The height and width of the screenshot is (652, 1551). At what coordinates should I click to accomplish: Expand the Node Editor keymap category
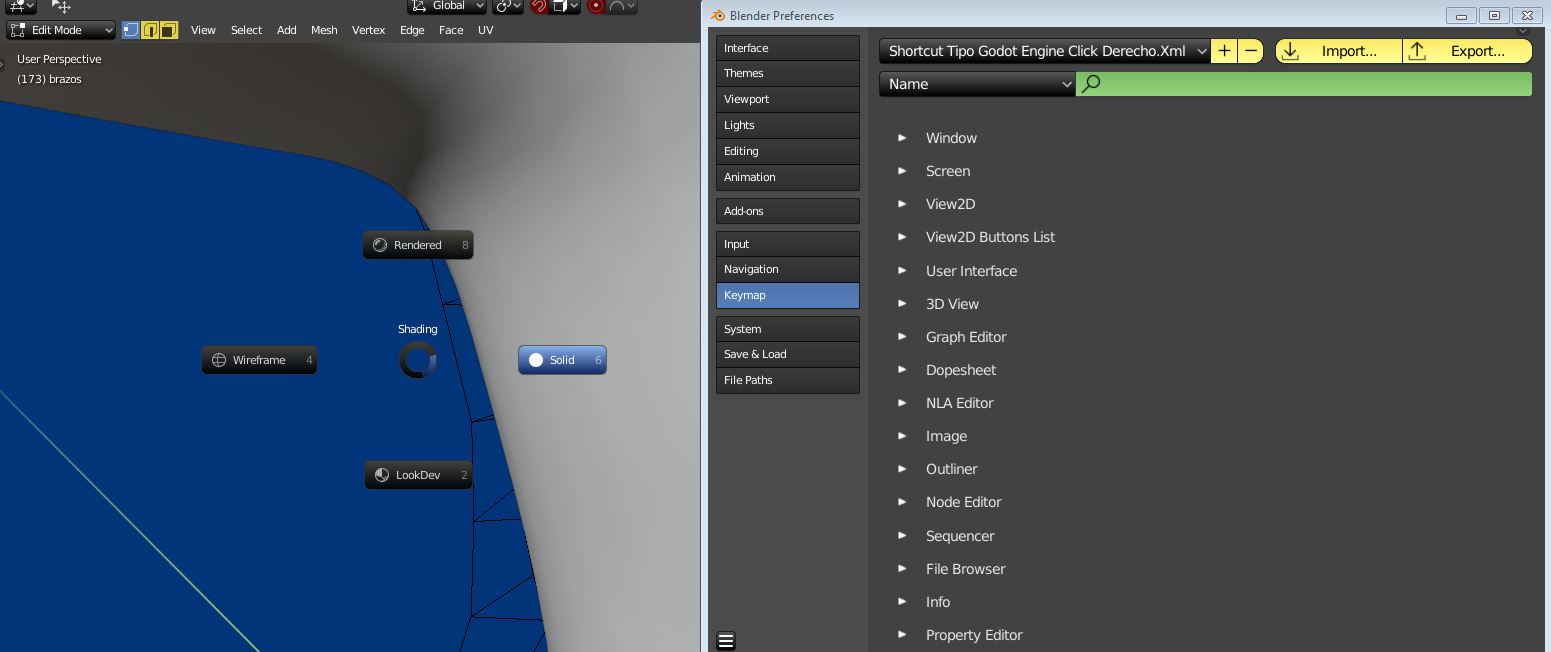[902, 502]
